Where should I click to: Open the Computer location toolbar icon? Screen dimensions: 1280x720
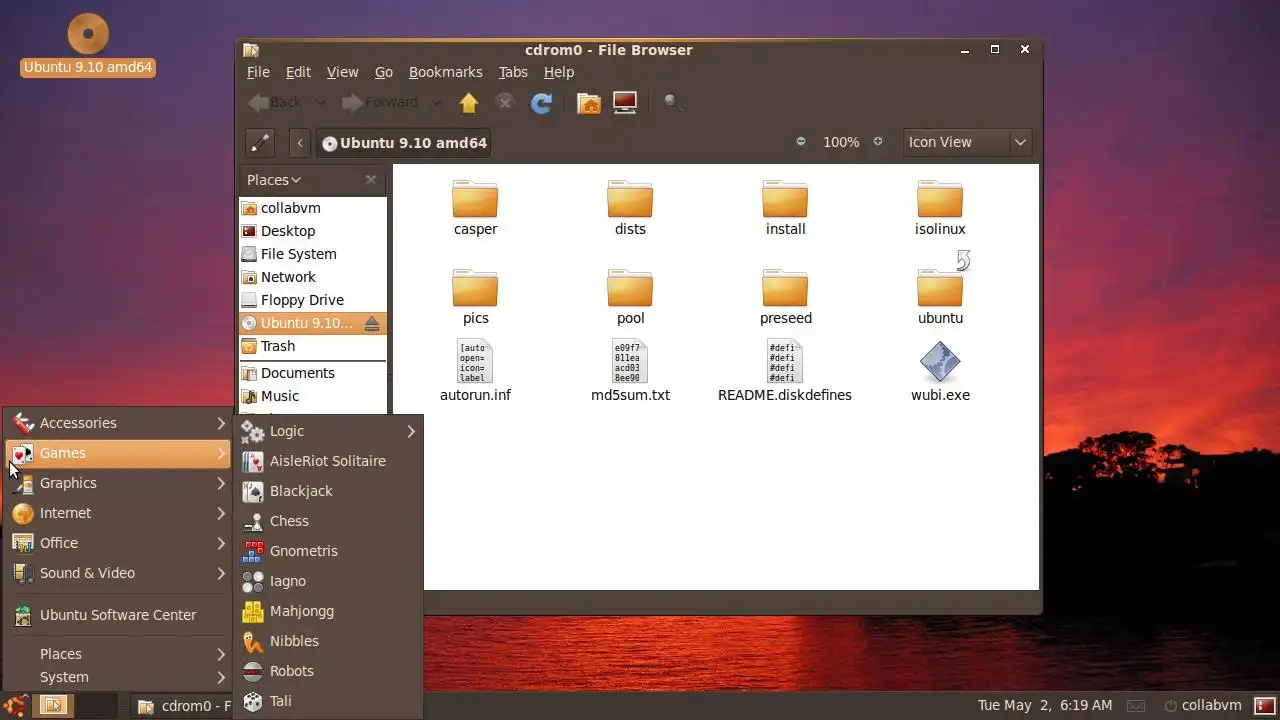(x=625, y=102)
